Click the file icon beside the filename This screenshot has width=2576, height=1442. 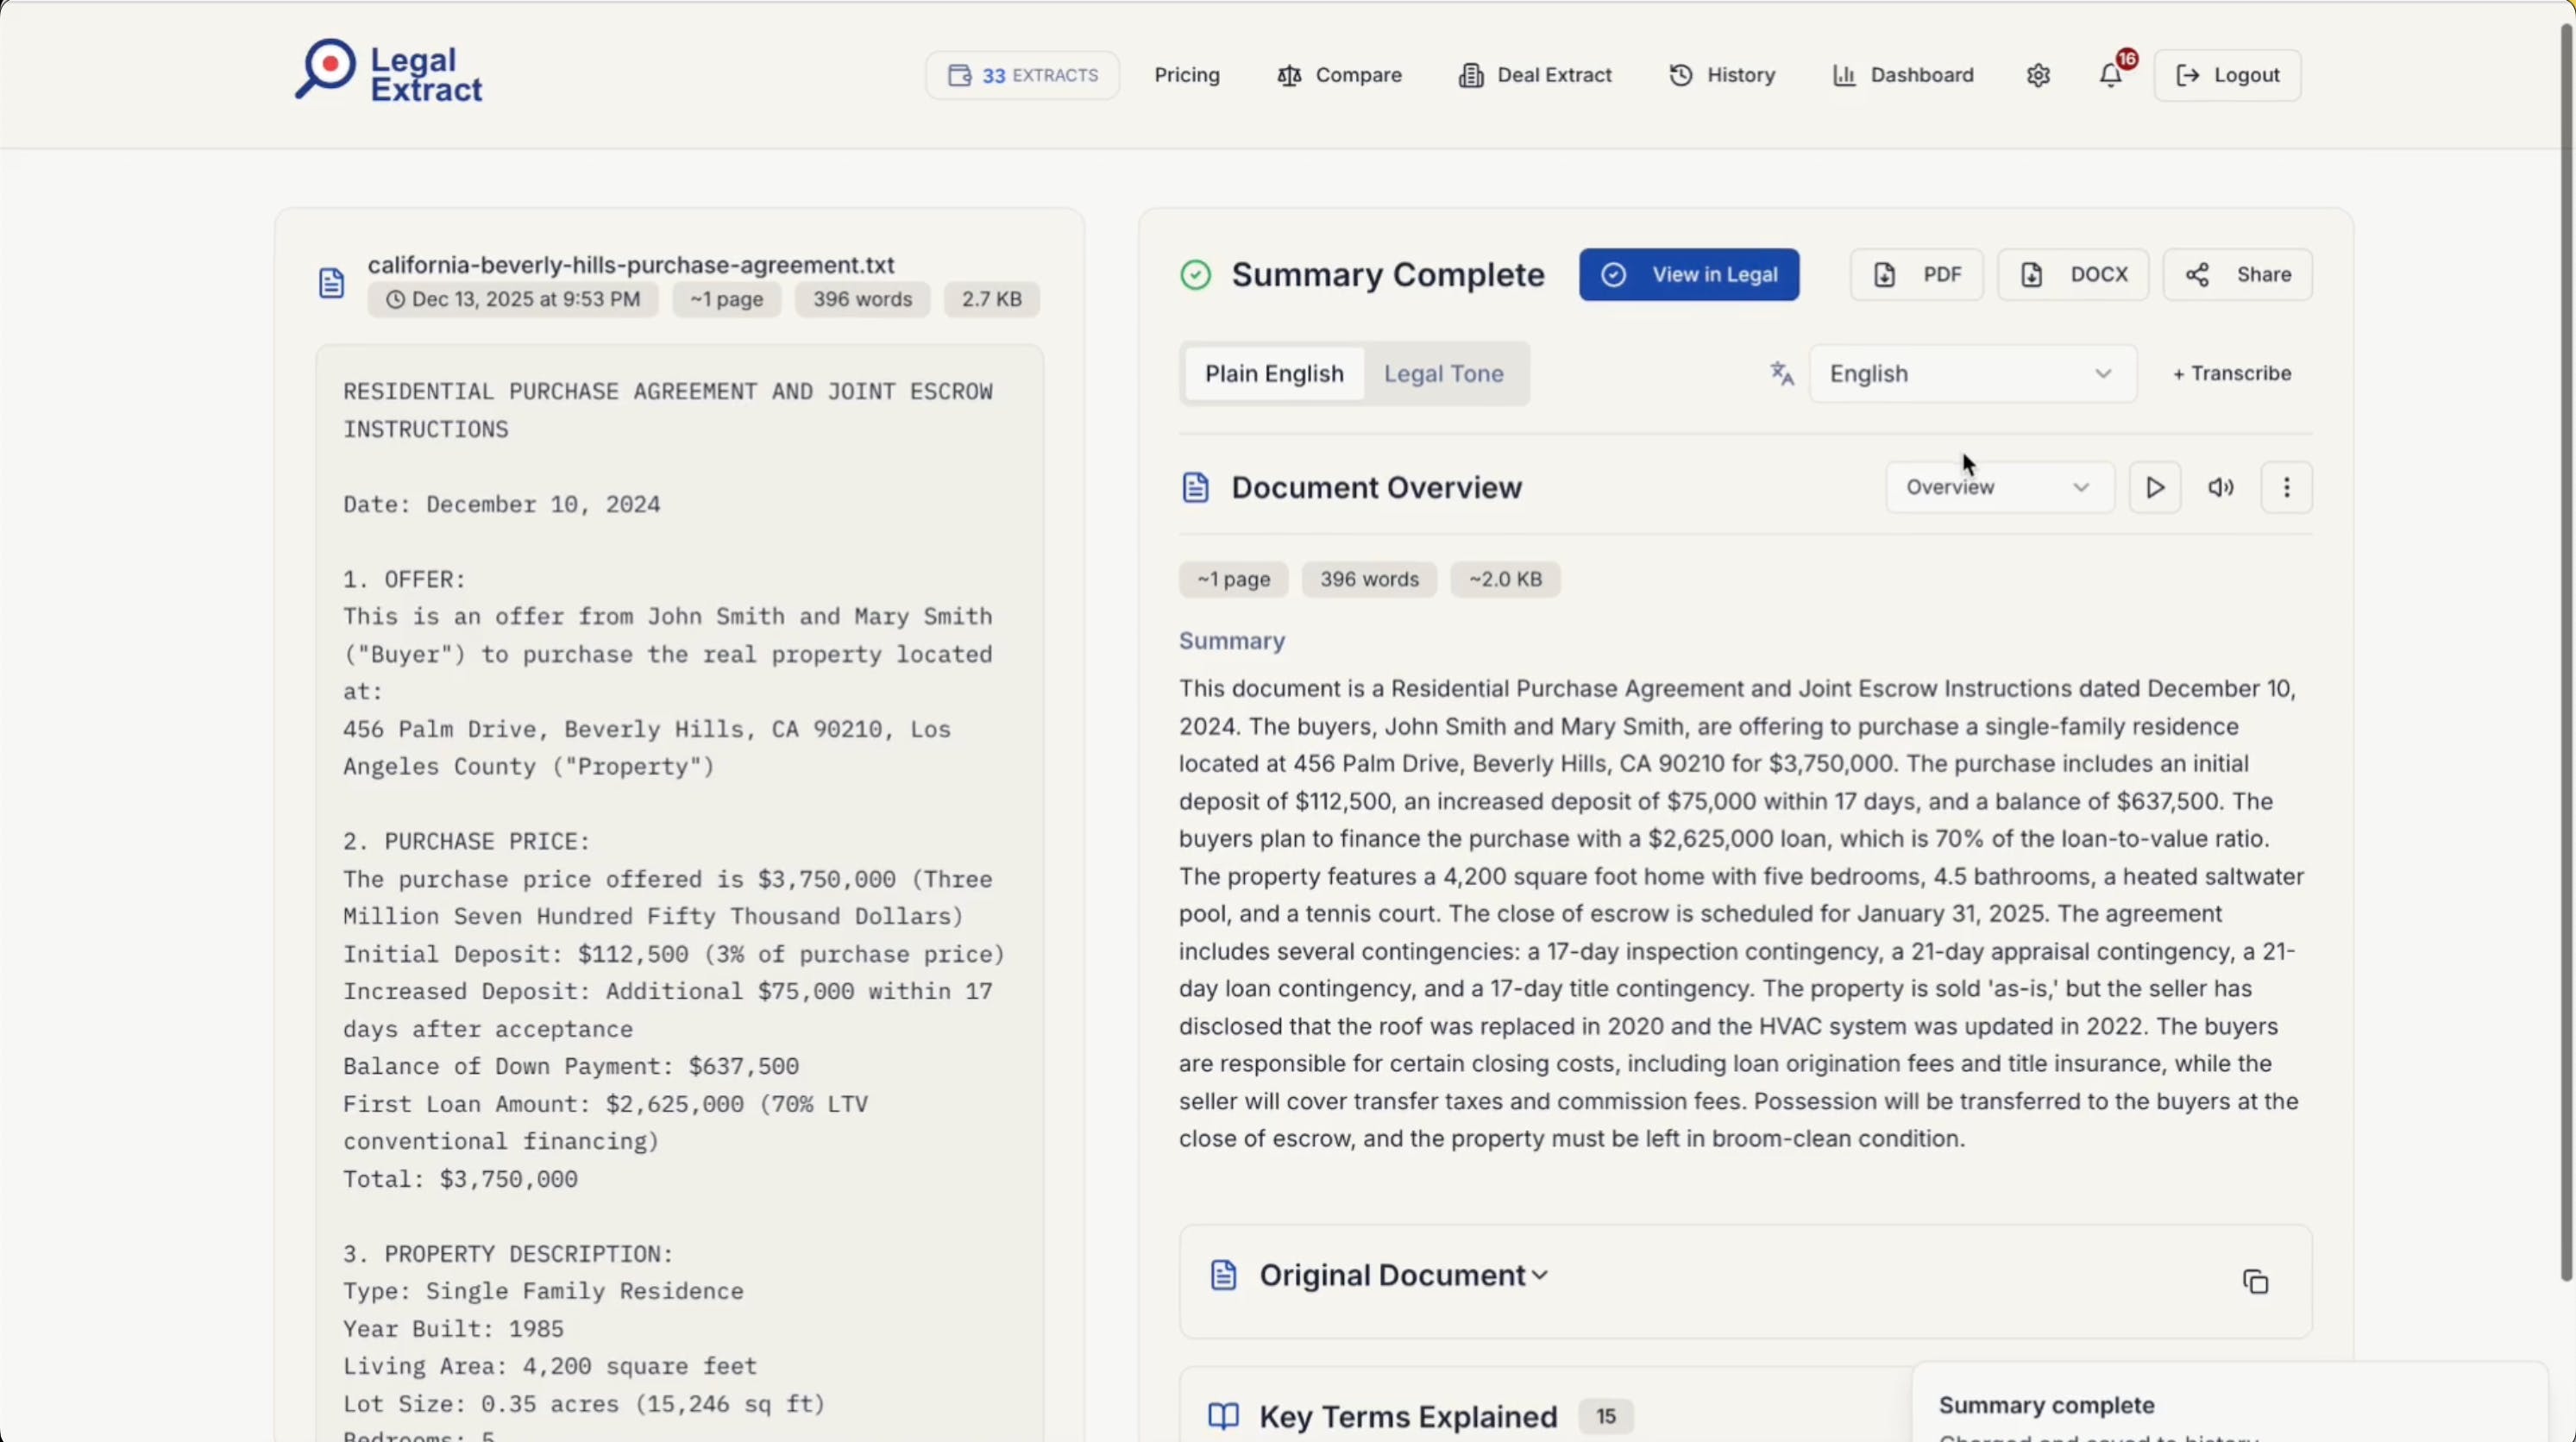pos(331,283)
